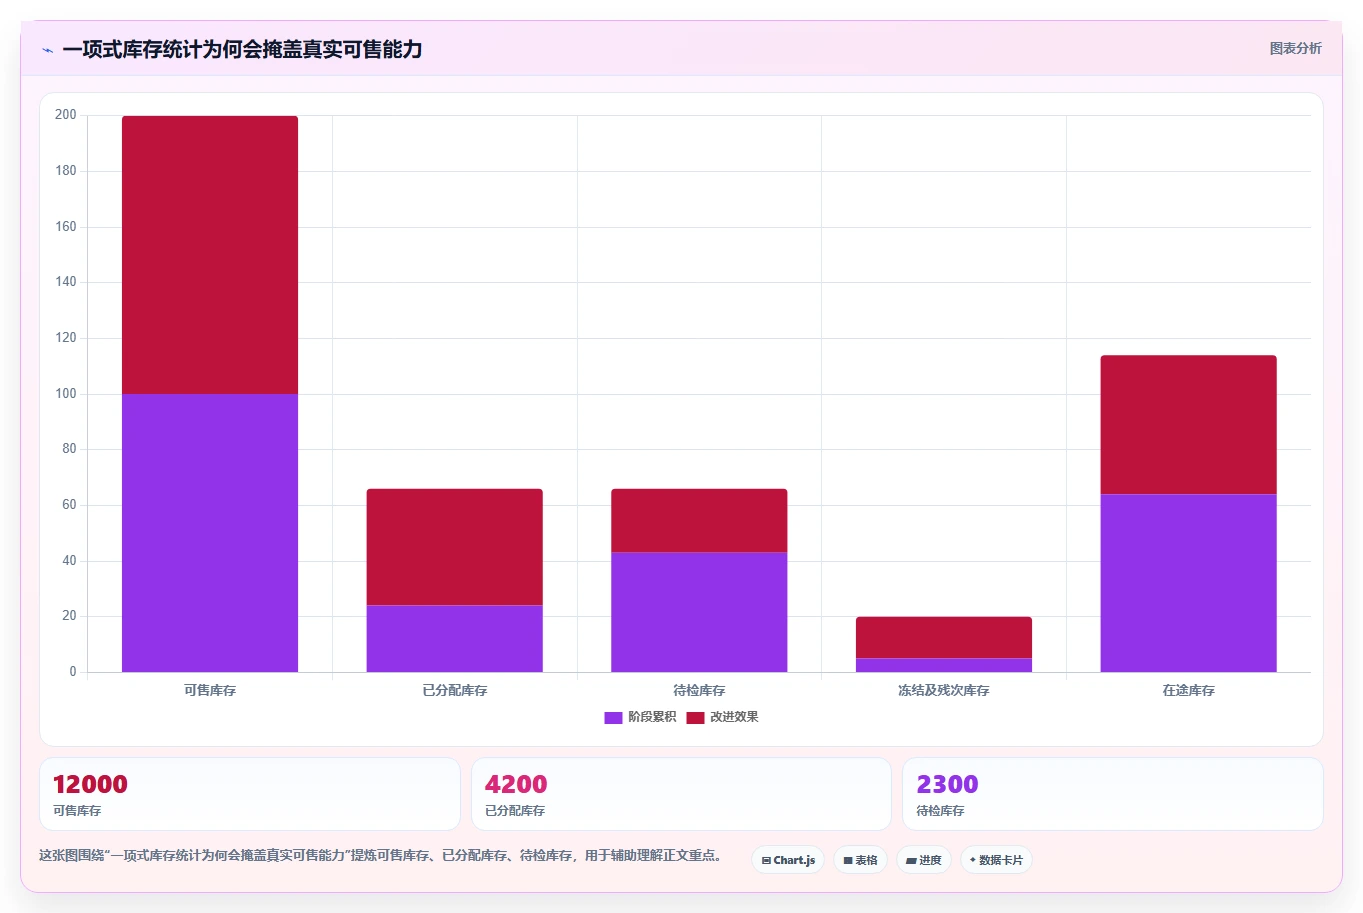This screenshot has height=913, width=1363.
Task: Click the 200 y-axis tick label
Action: point(66,115)
